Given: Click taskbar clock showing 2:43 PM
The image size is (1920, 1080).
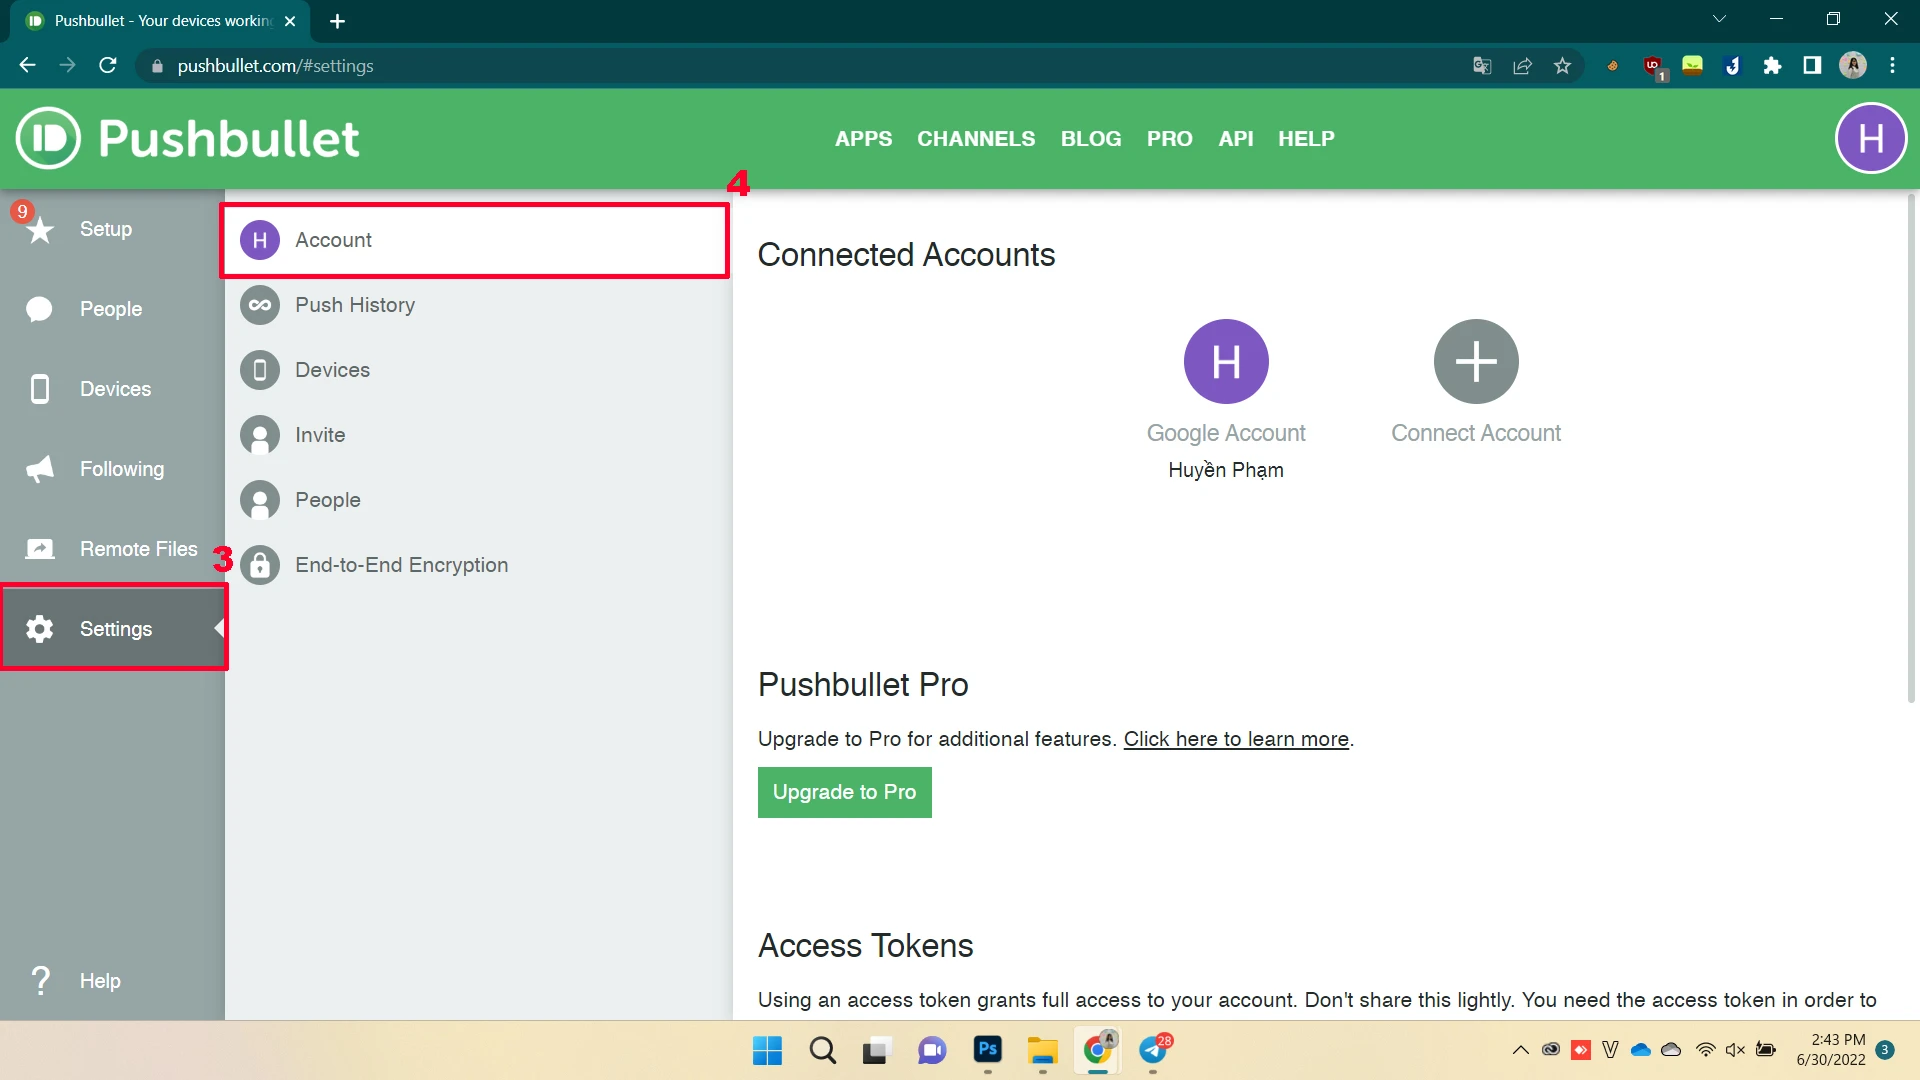Looking at the screenshot, I should point(1831,1050).
